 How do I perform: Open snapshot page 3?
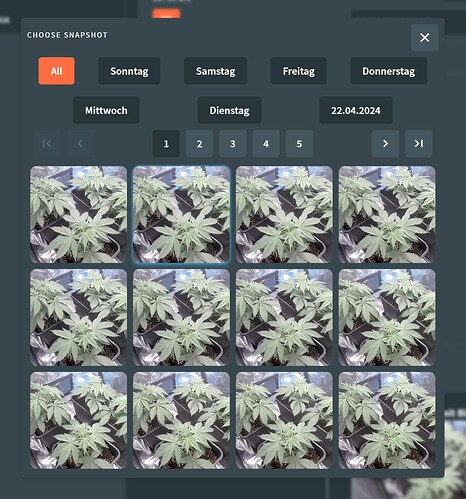tap(233, 144)
